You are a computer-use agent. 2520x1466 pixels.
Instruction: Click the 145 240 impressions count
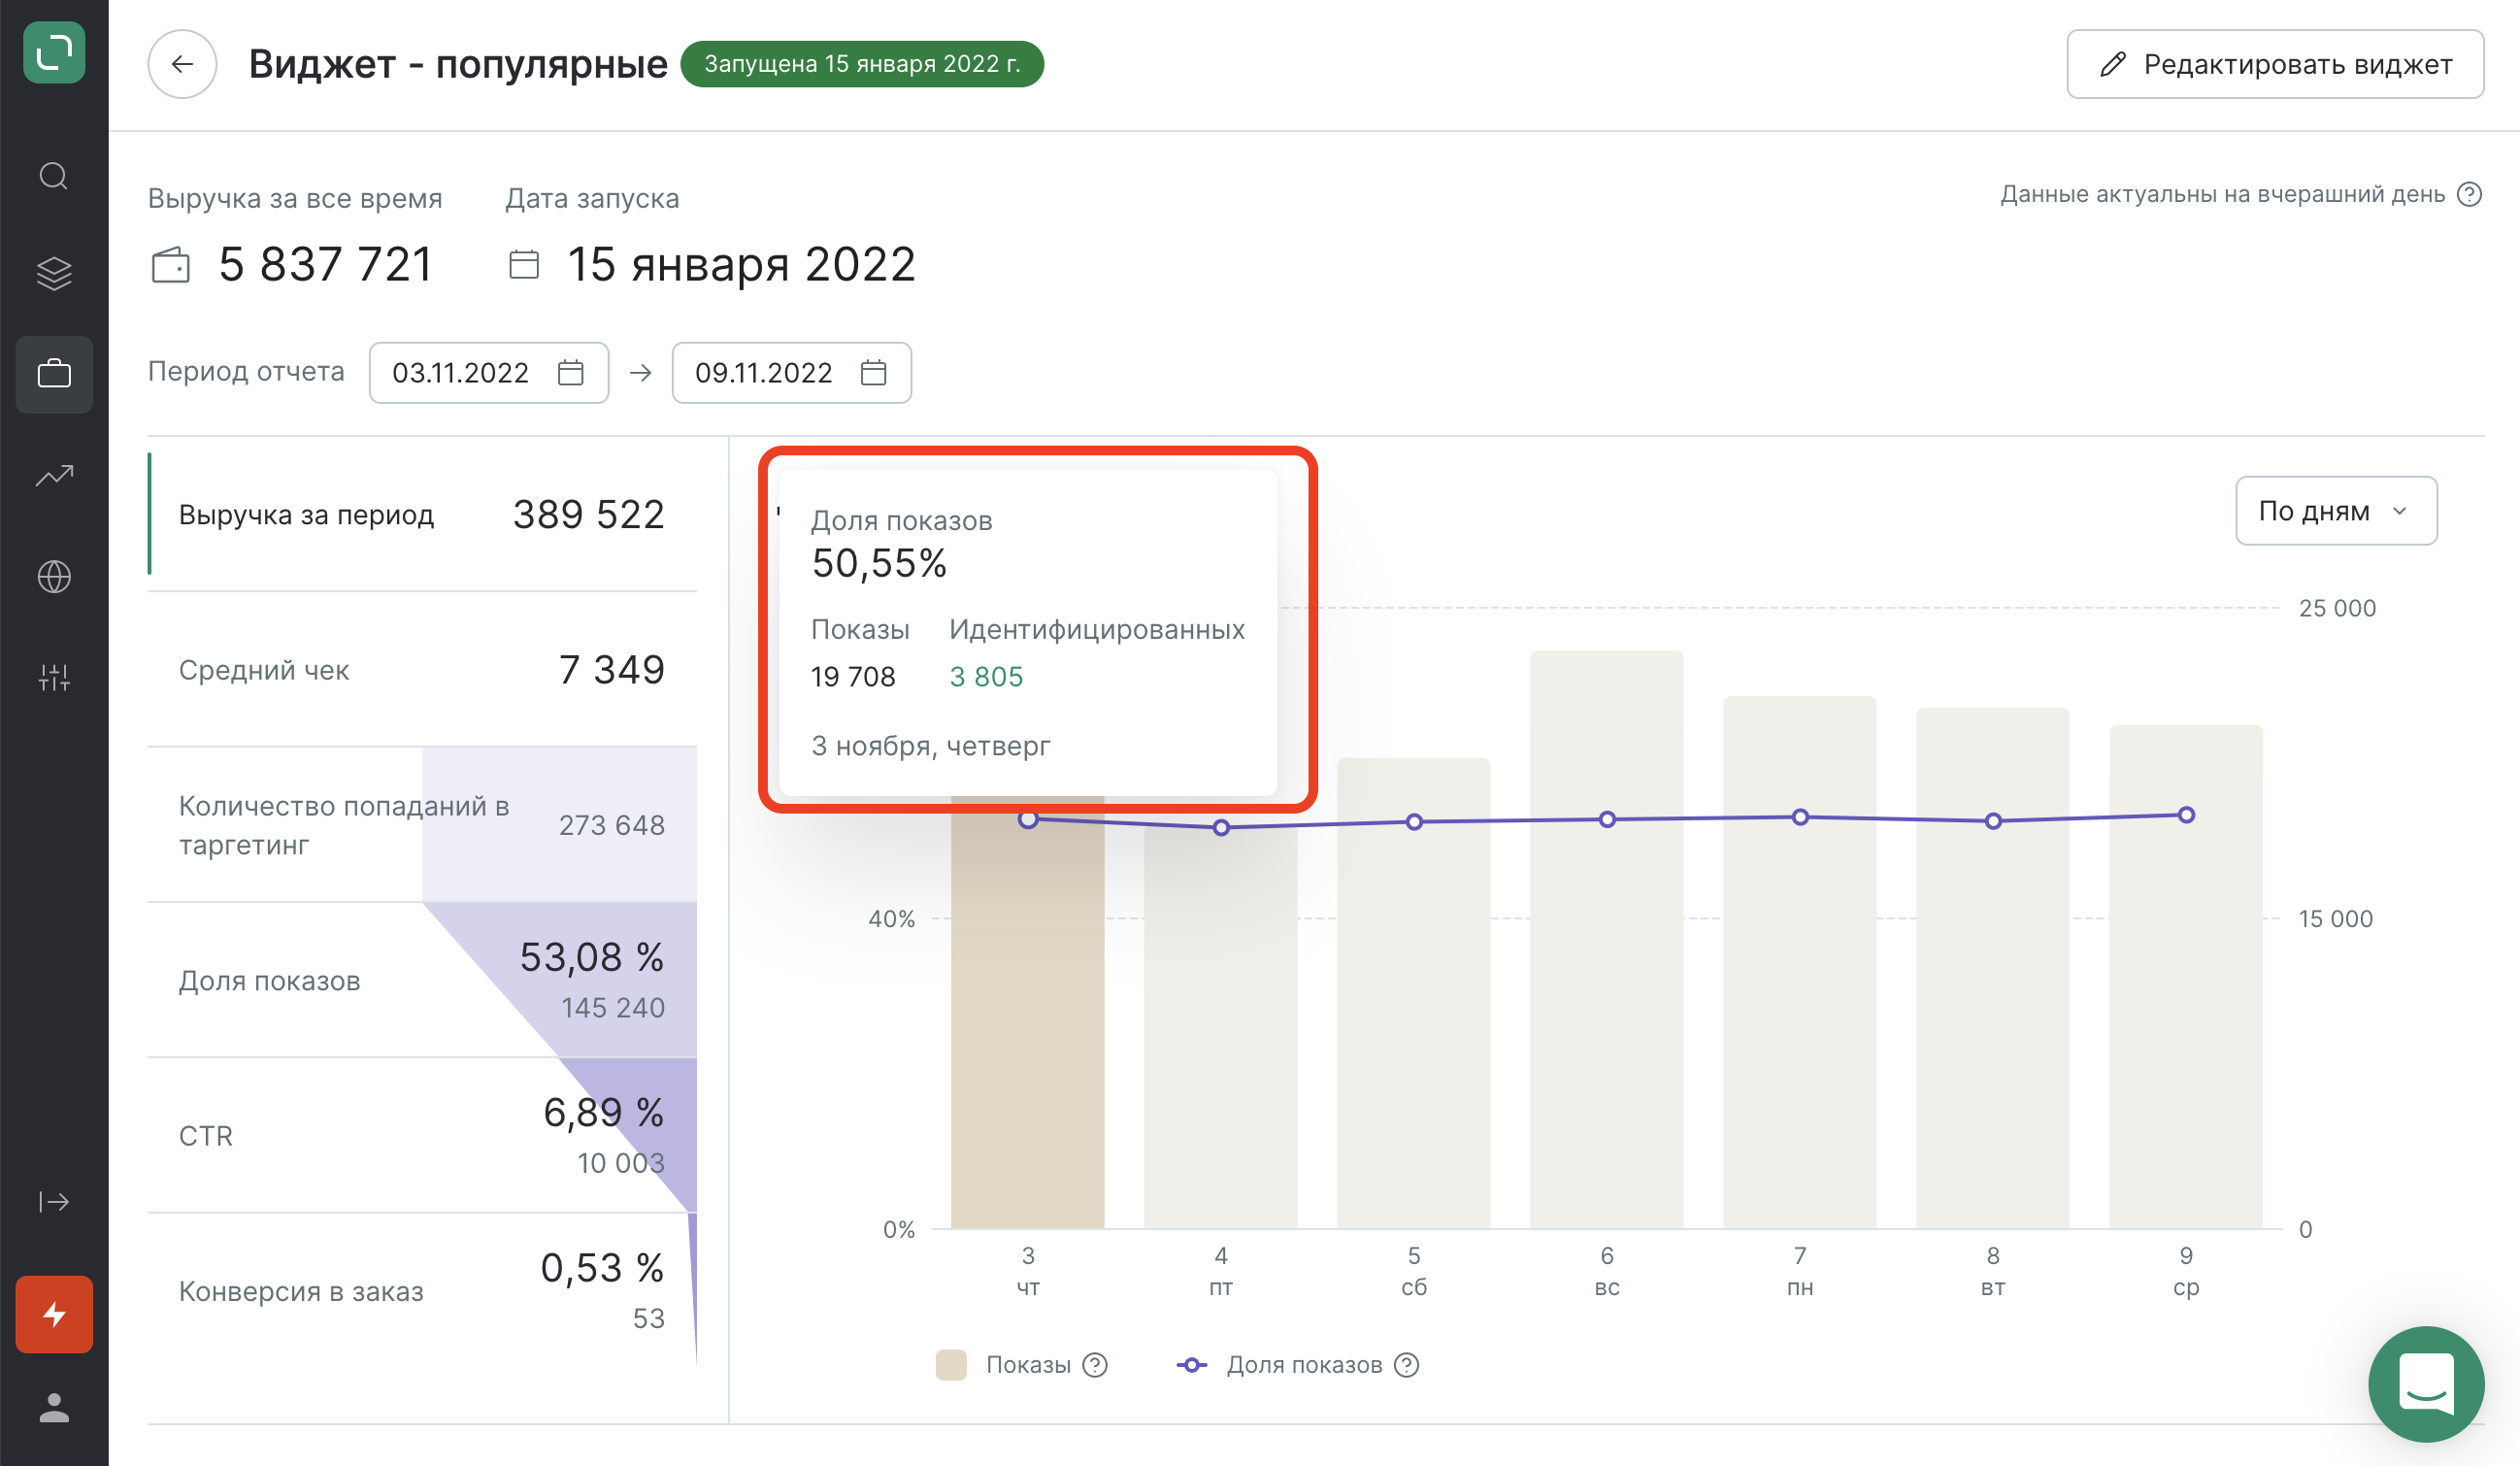point(613,1007)
